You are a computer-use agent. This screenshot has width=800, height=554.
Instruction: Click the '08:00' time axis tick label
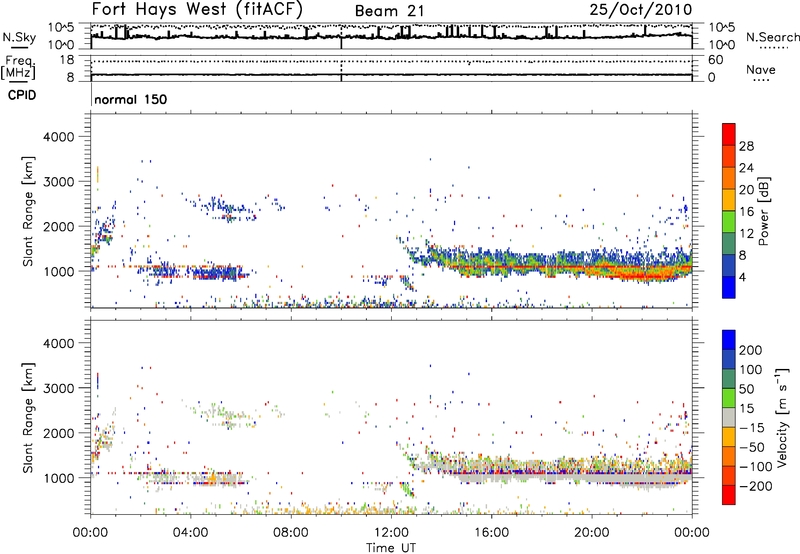[x=291, y=533]
